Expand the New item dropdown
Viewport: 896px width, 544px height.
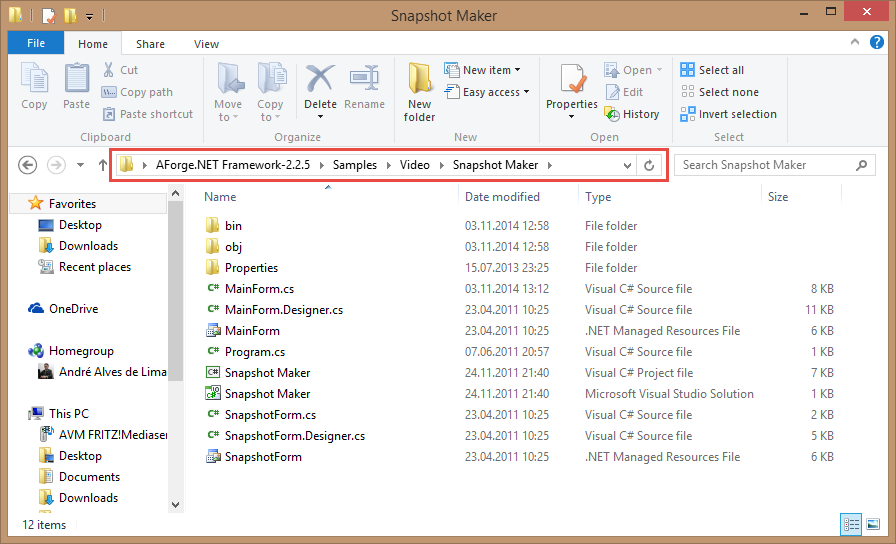tap(493, 70)
